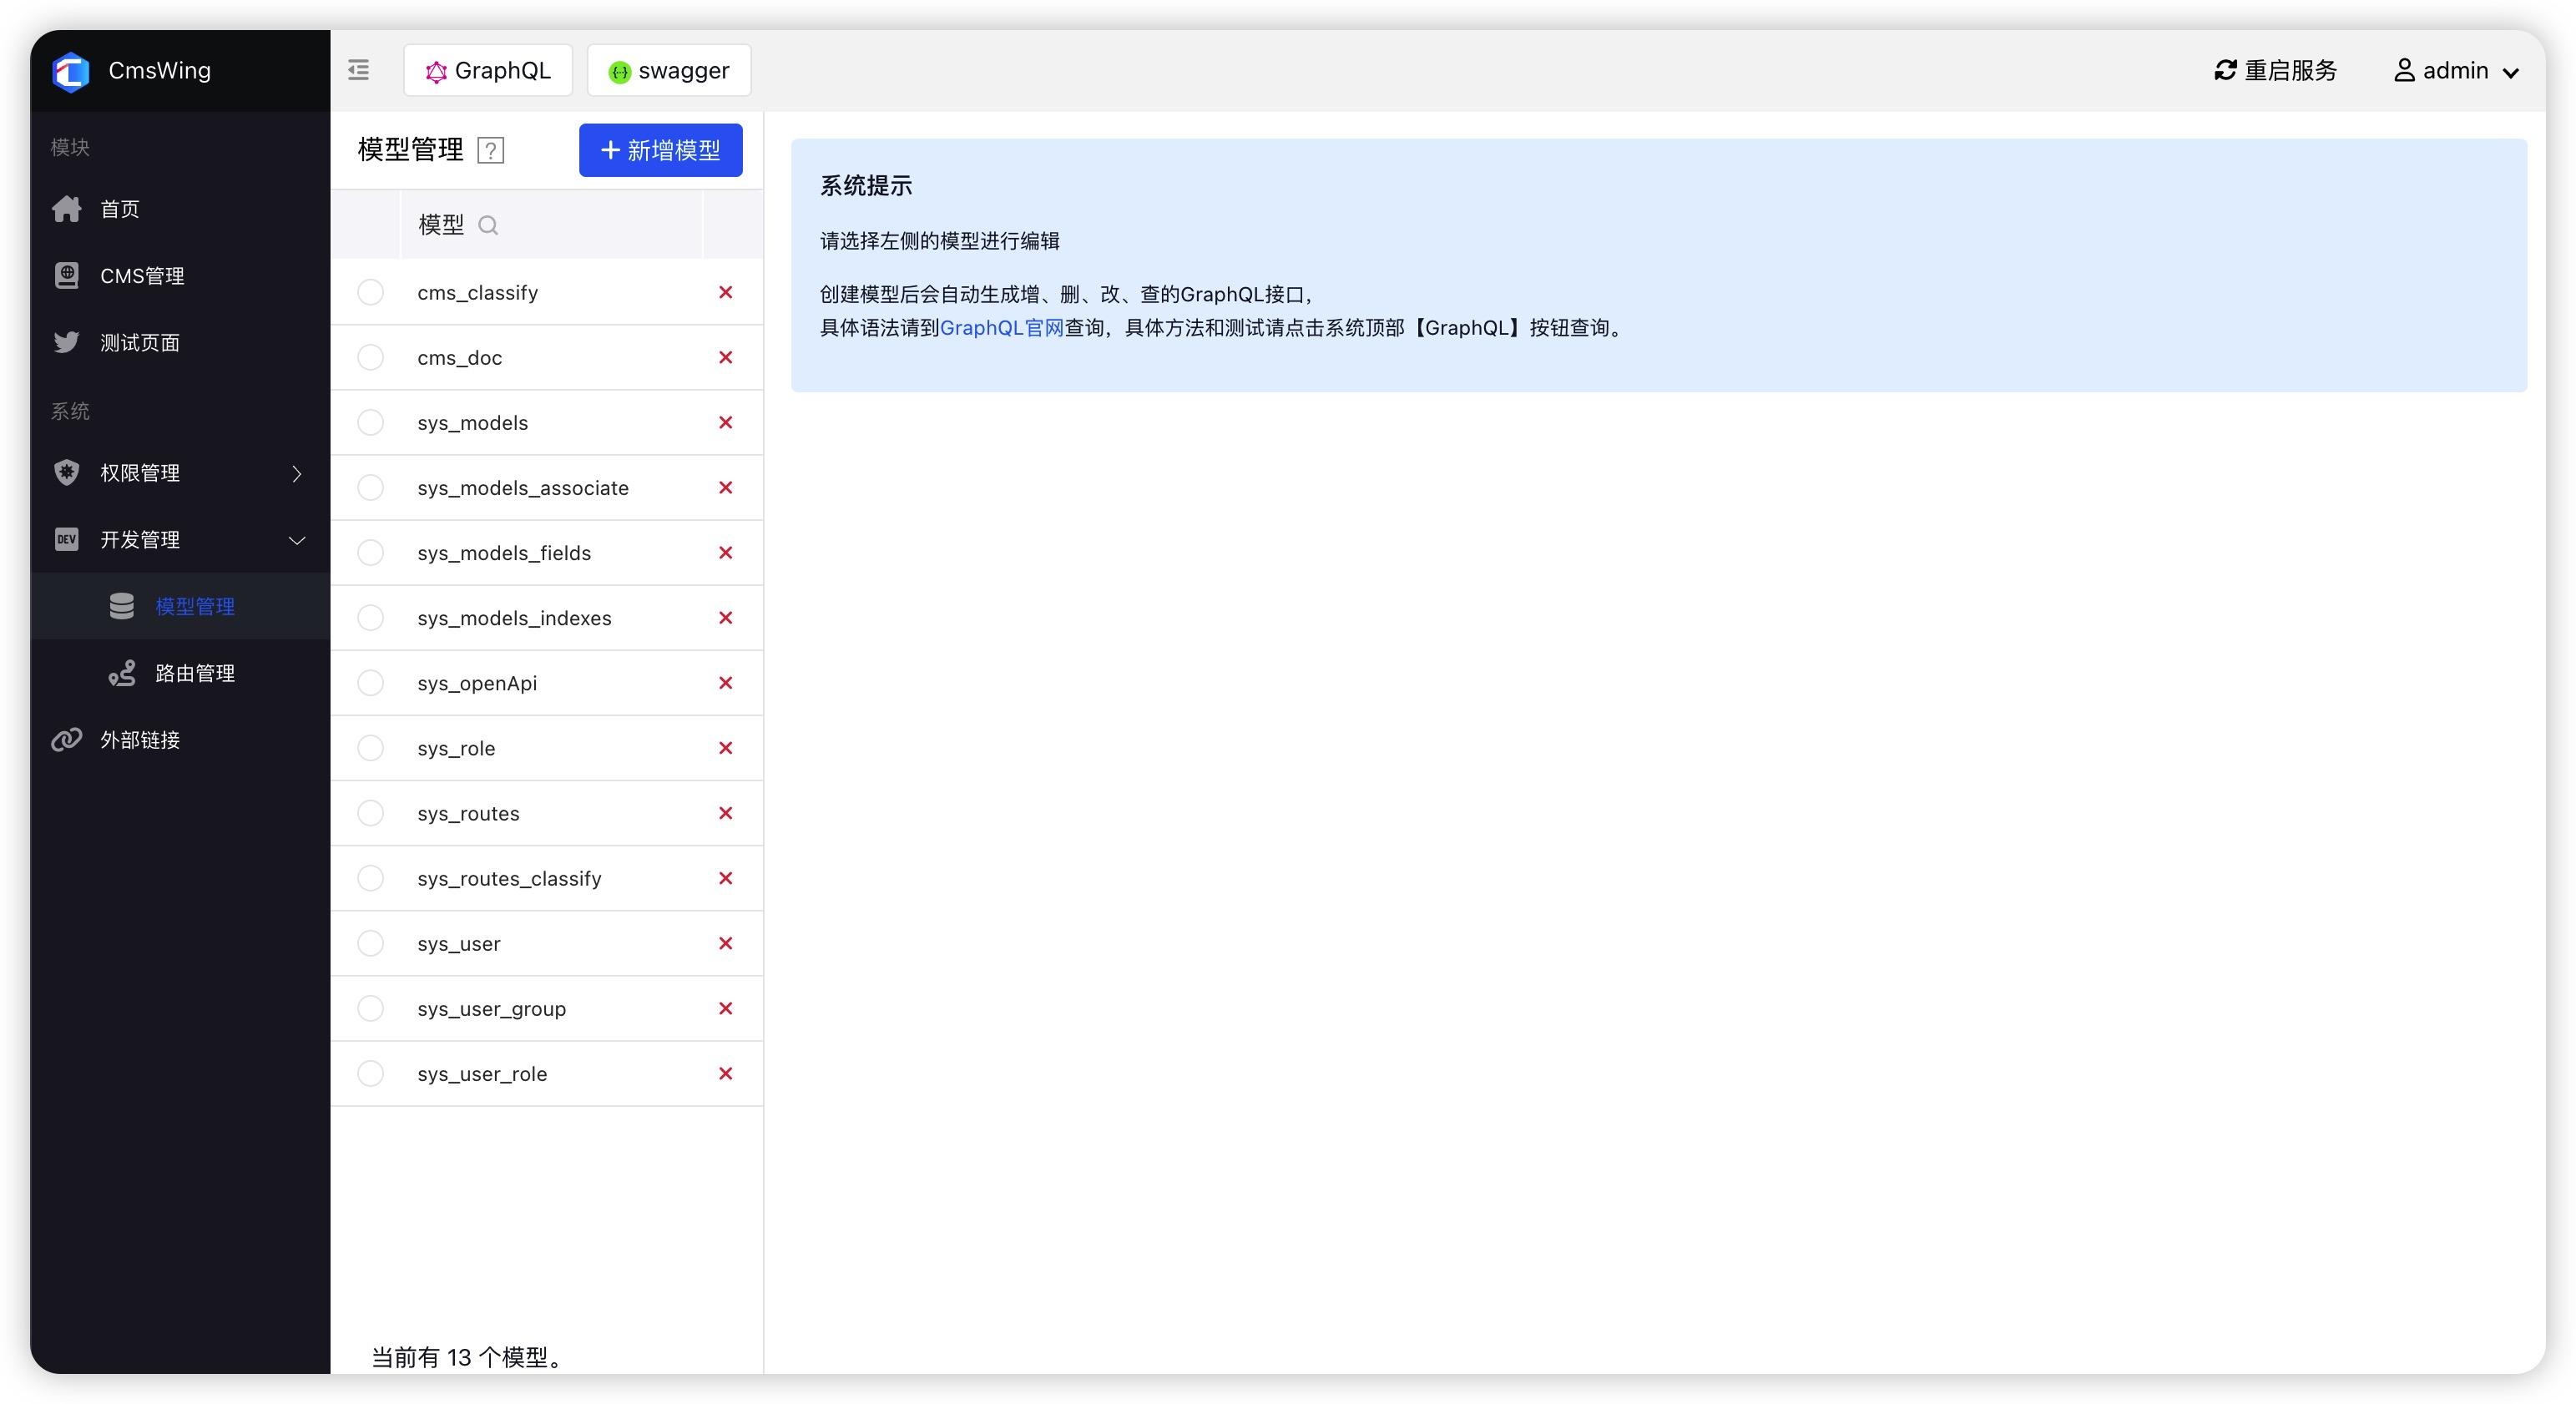
Task: Select the sys_user radio button
Action: pyautogui.click(x=371, y=943)
